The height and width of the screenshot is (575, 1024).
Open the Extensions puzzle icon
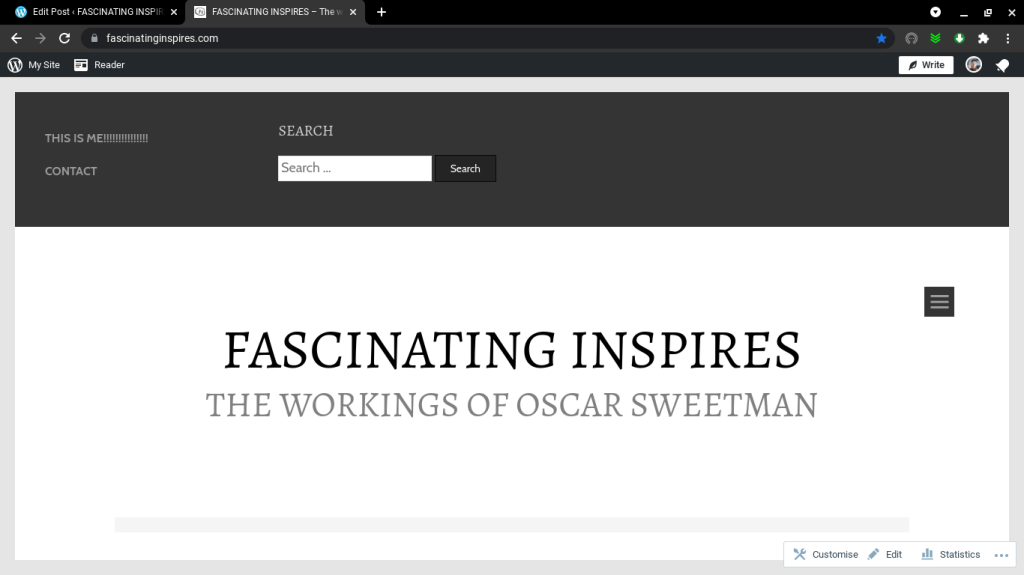pos(983,38)
